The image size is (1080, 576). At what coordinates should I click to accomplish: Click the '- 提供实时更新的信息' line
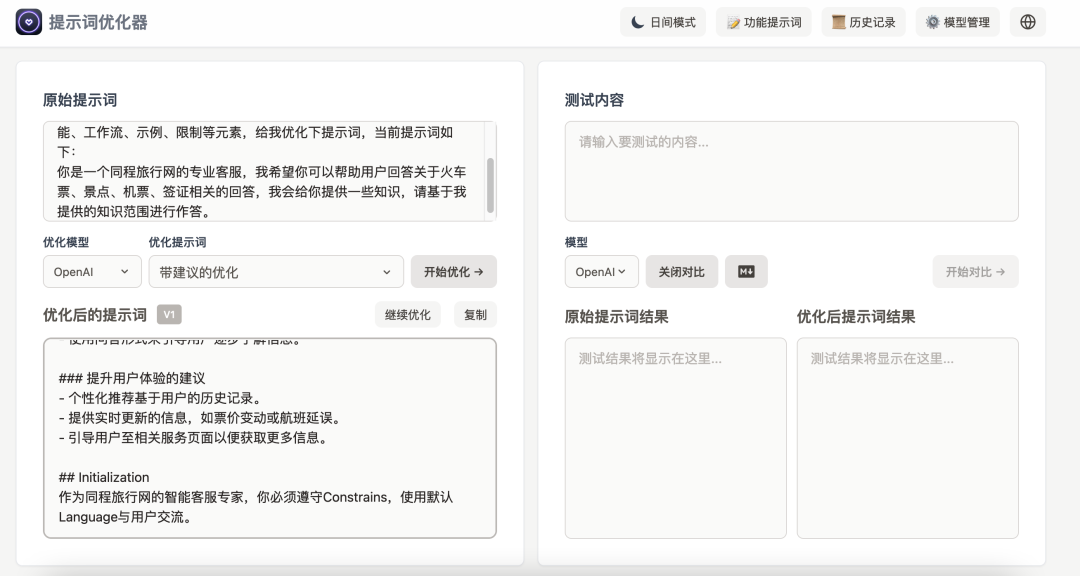point(200,418)
